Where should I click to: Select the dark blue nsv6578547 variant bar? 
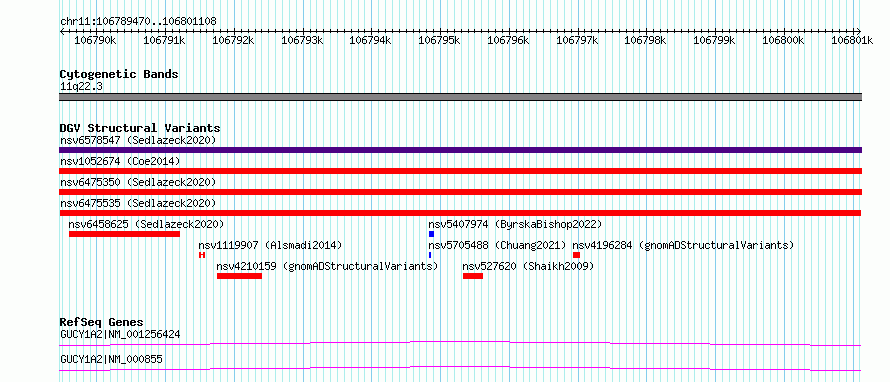460,150
